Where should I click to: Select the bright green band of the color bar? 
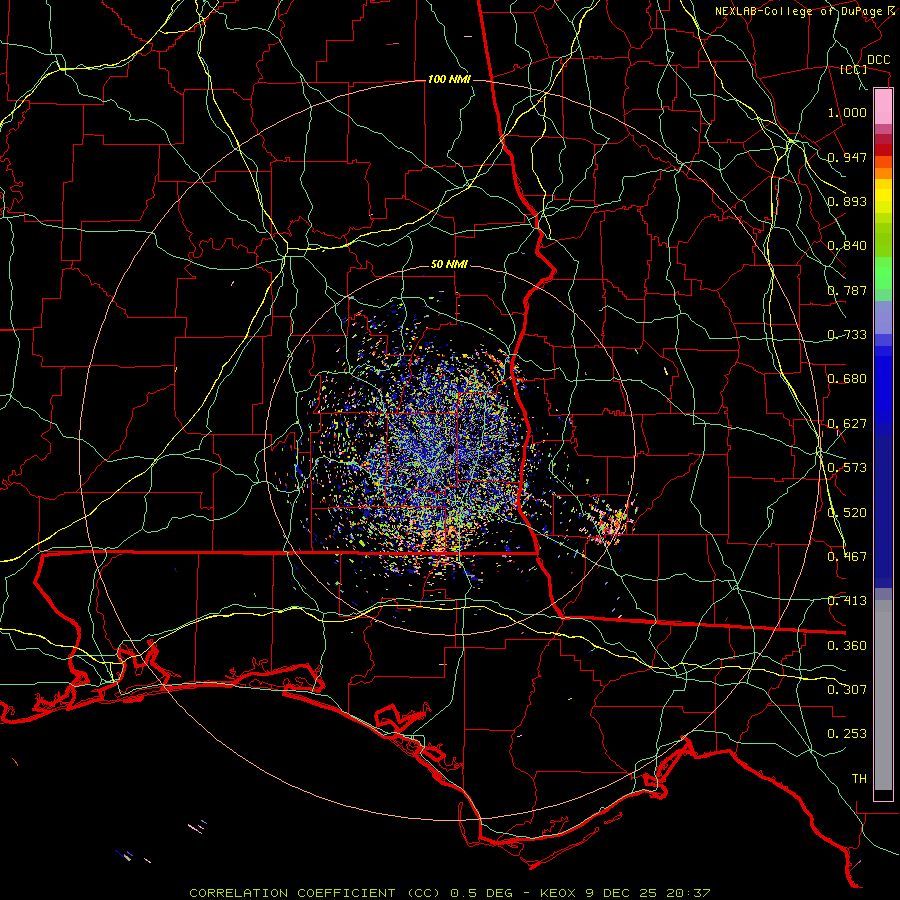[883, 273]
